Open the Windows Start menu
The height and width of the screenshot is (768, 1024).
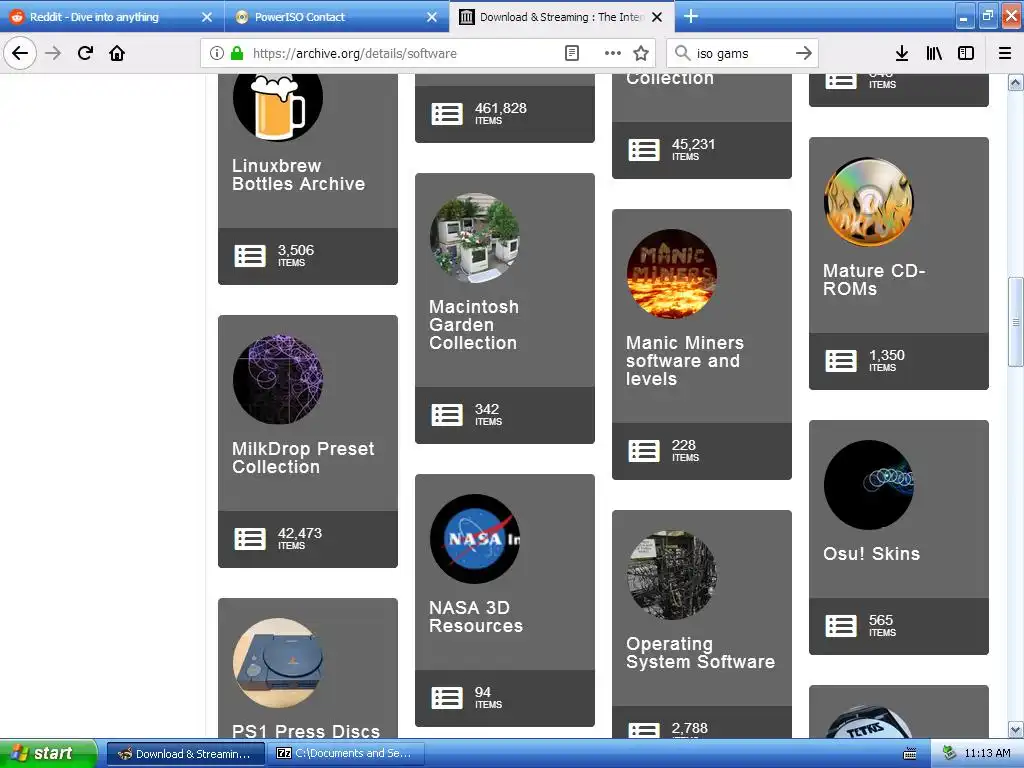(48, 753)
